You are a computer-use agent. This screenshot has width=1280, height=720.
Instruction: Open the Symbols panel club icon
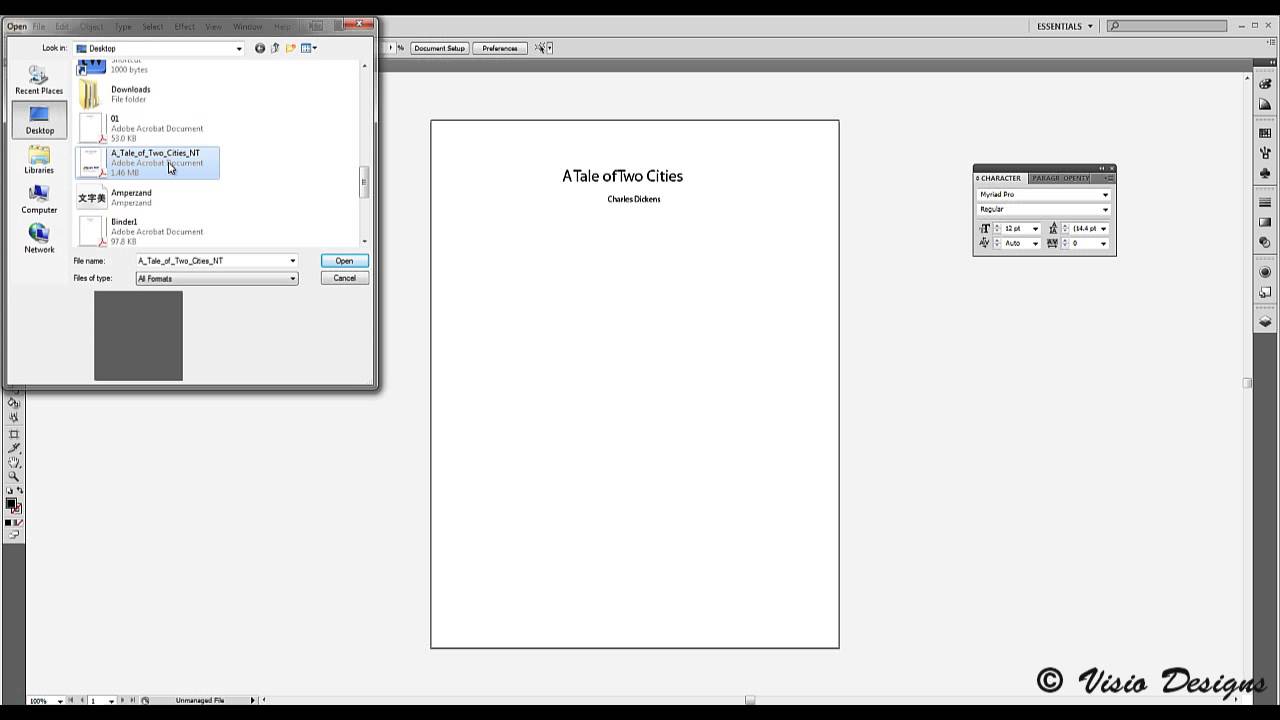tap(1265, 173)
